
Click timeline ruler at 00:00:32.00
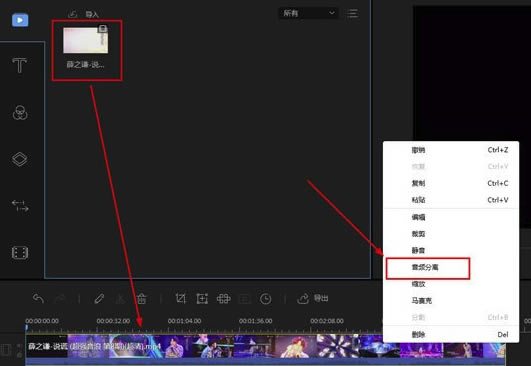point(113,321)
